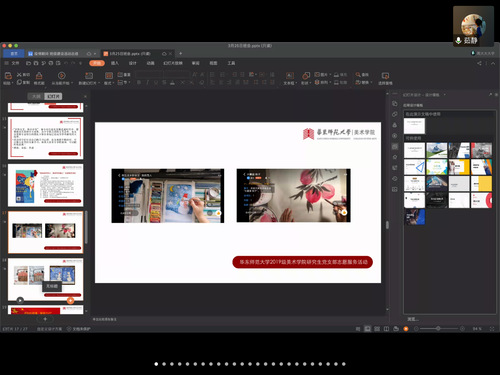
Task: Click the share icon at ribbon right
Action: point(479,63)
